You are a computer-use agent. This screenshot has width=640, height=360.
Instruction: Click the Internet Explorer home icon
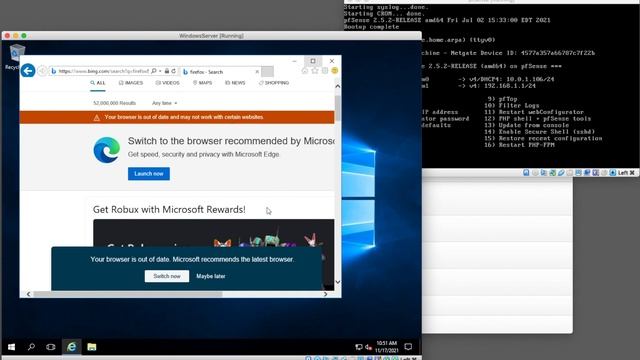pos(305,71)
